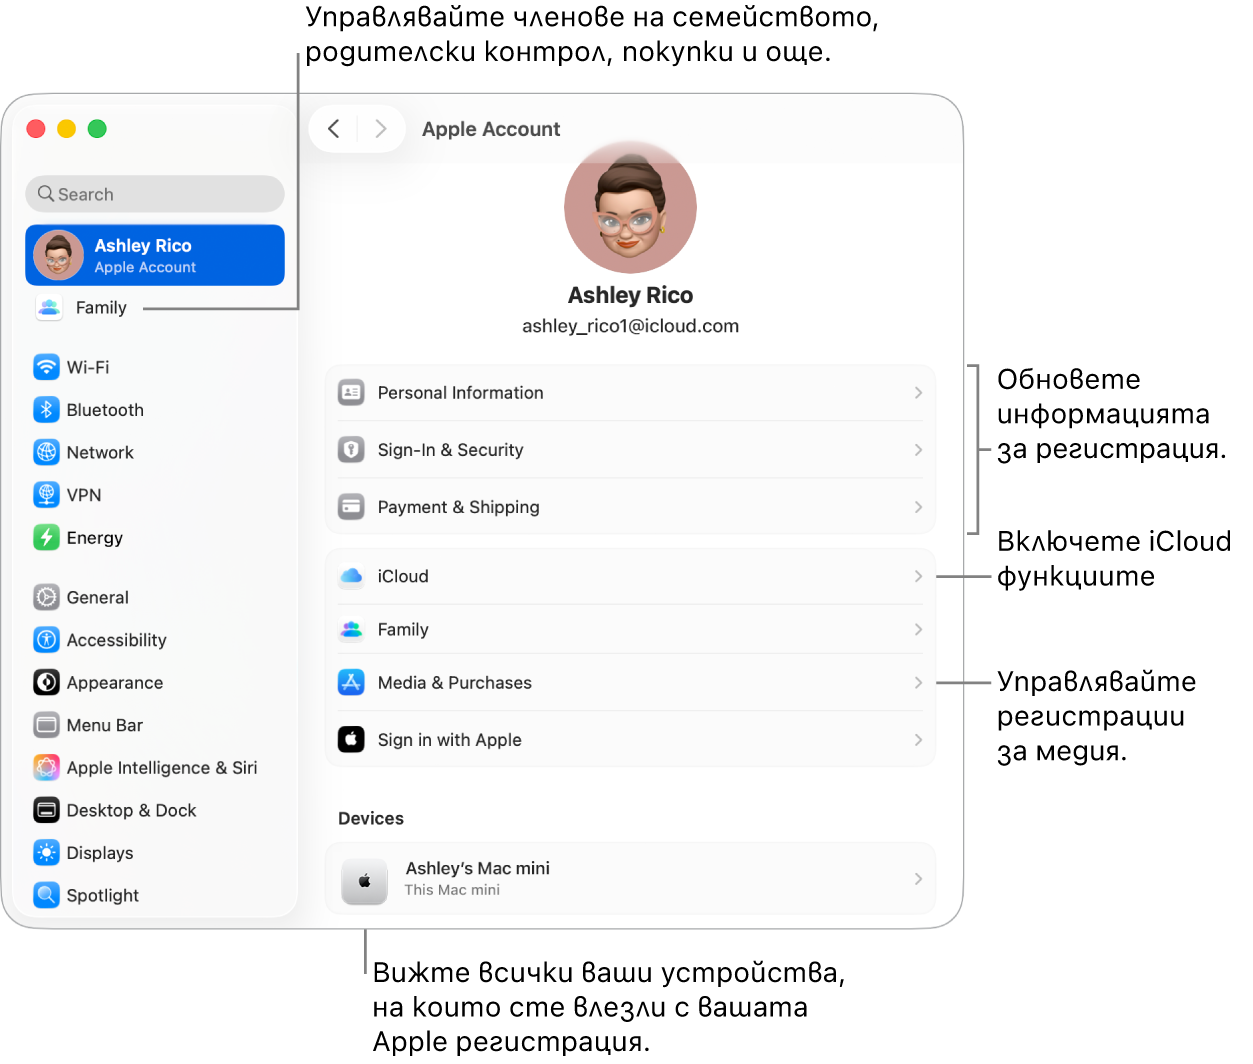
Task: Expand the Family row chevron
Action: (917, 629)
